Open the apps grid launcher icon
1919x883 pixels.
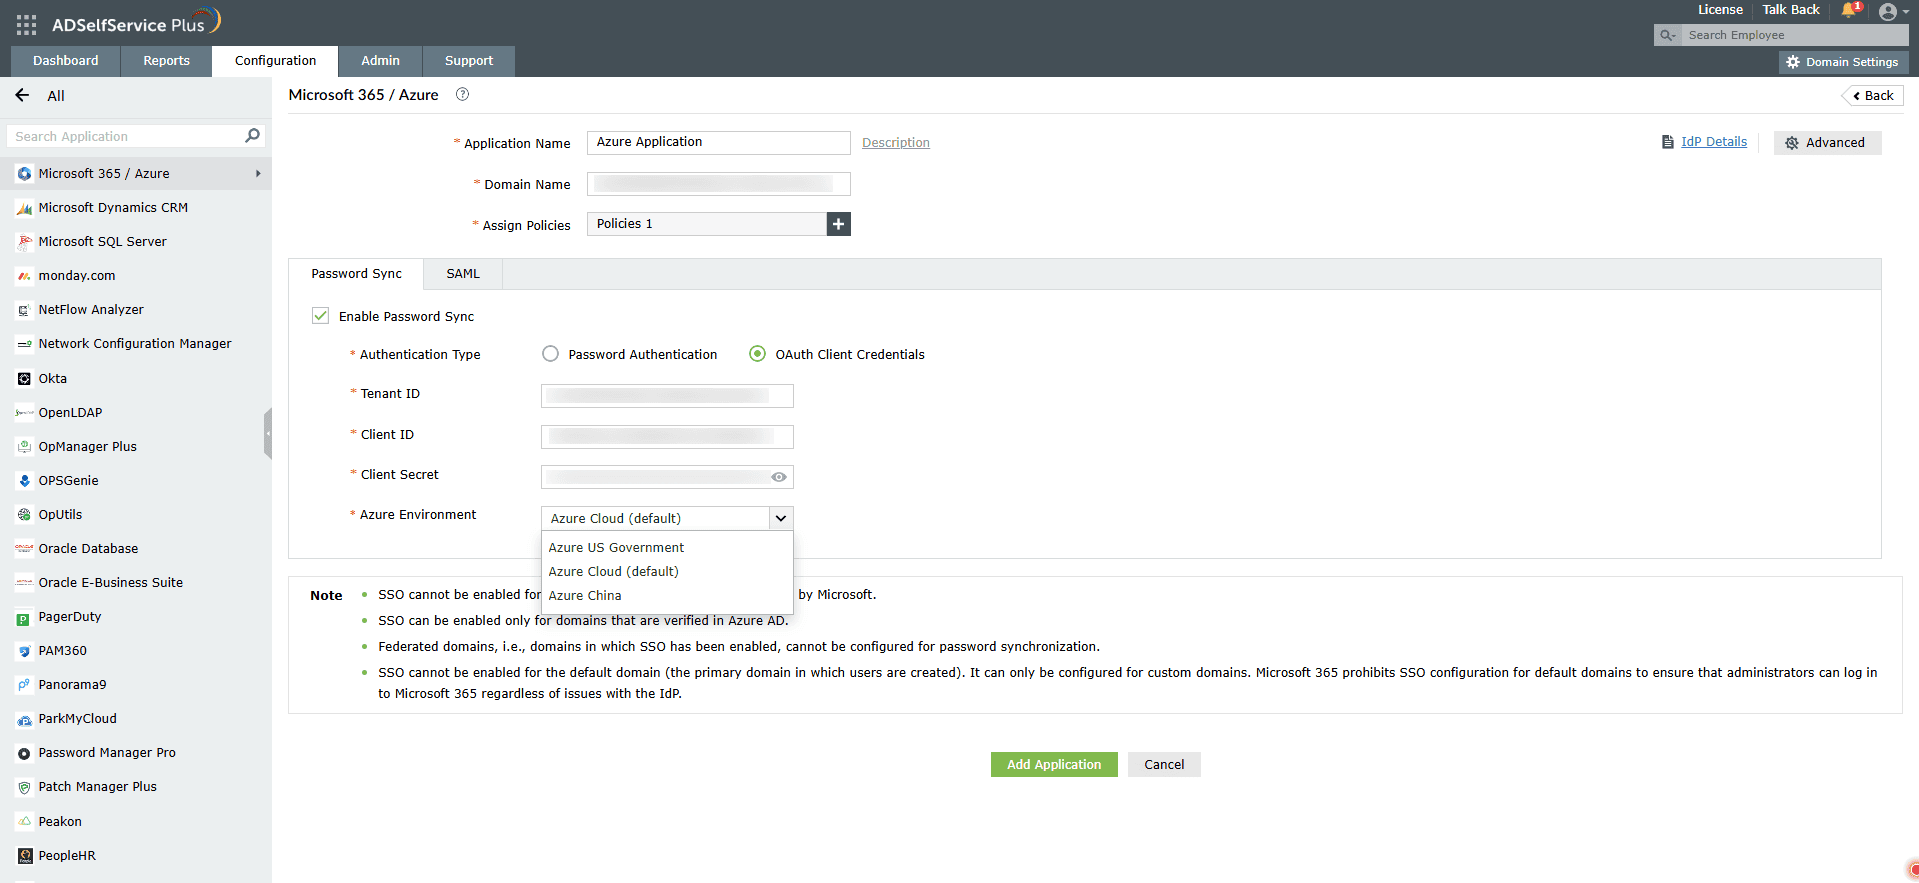click(27, 25)
